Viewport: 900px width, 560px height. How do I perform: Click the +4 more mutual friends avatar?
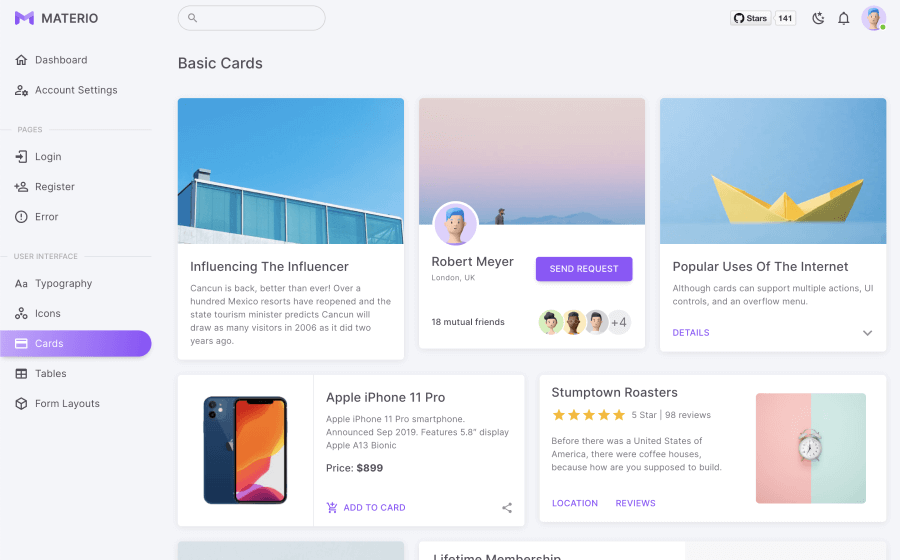pyautogui.click(x=619, y=322)
